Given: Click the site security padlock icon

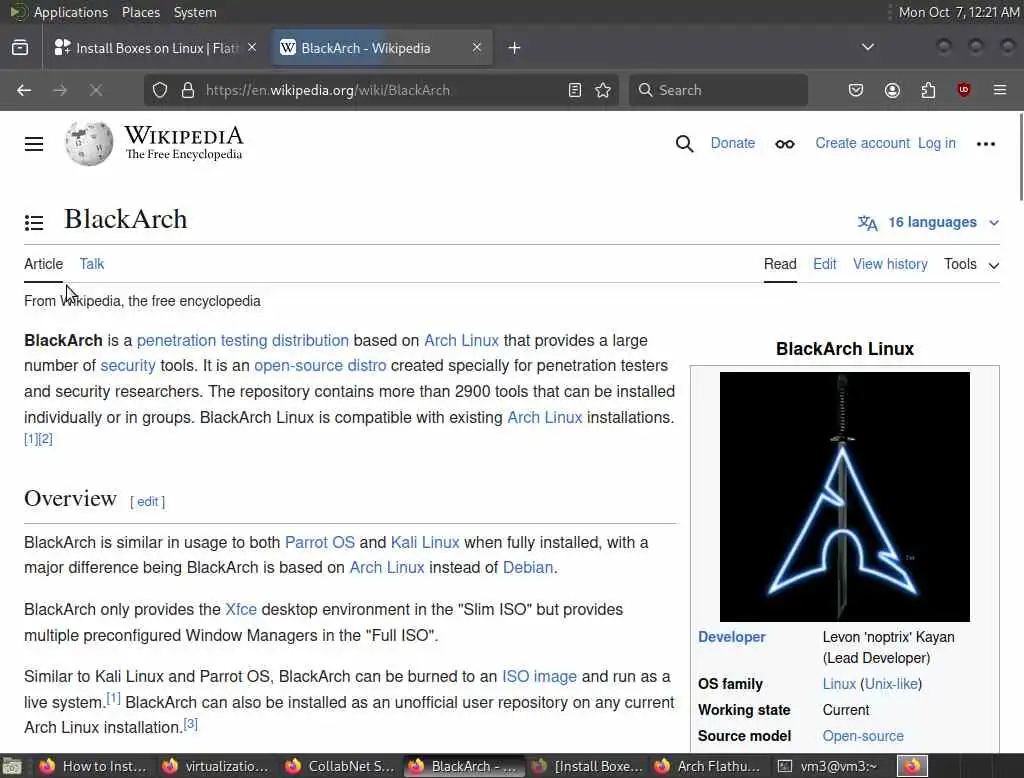Looking at the screenshot, I should (187, 90).
